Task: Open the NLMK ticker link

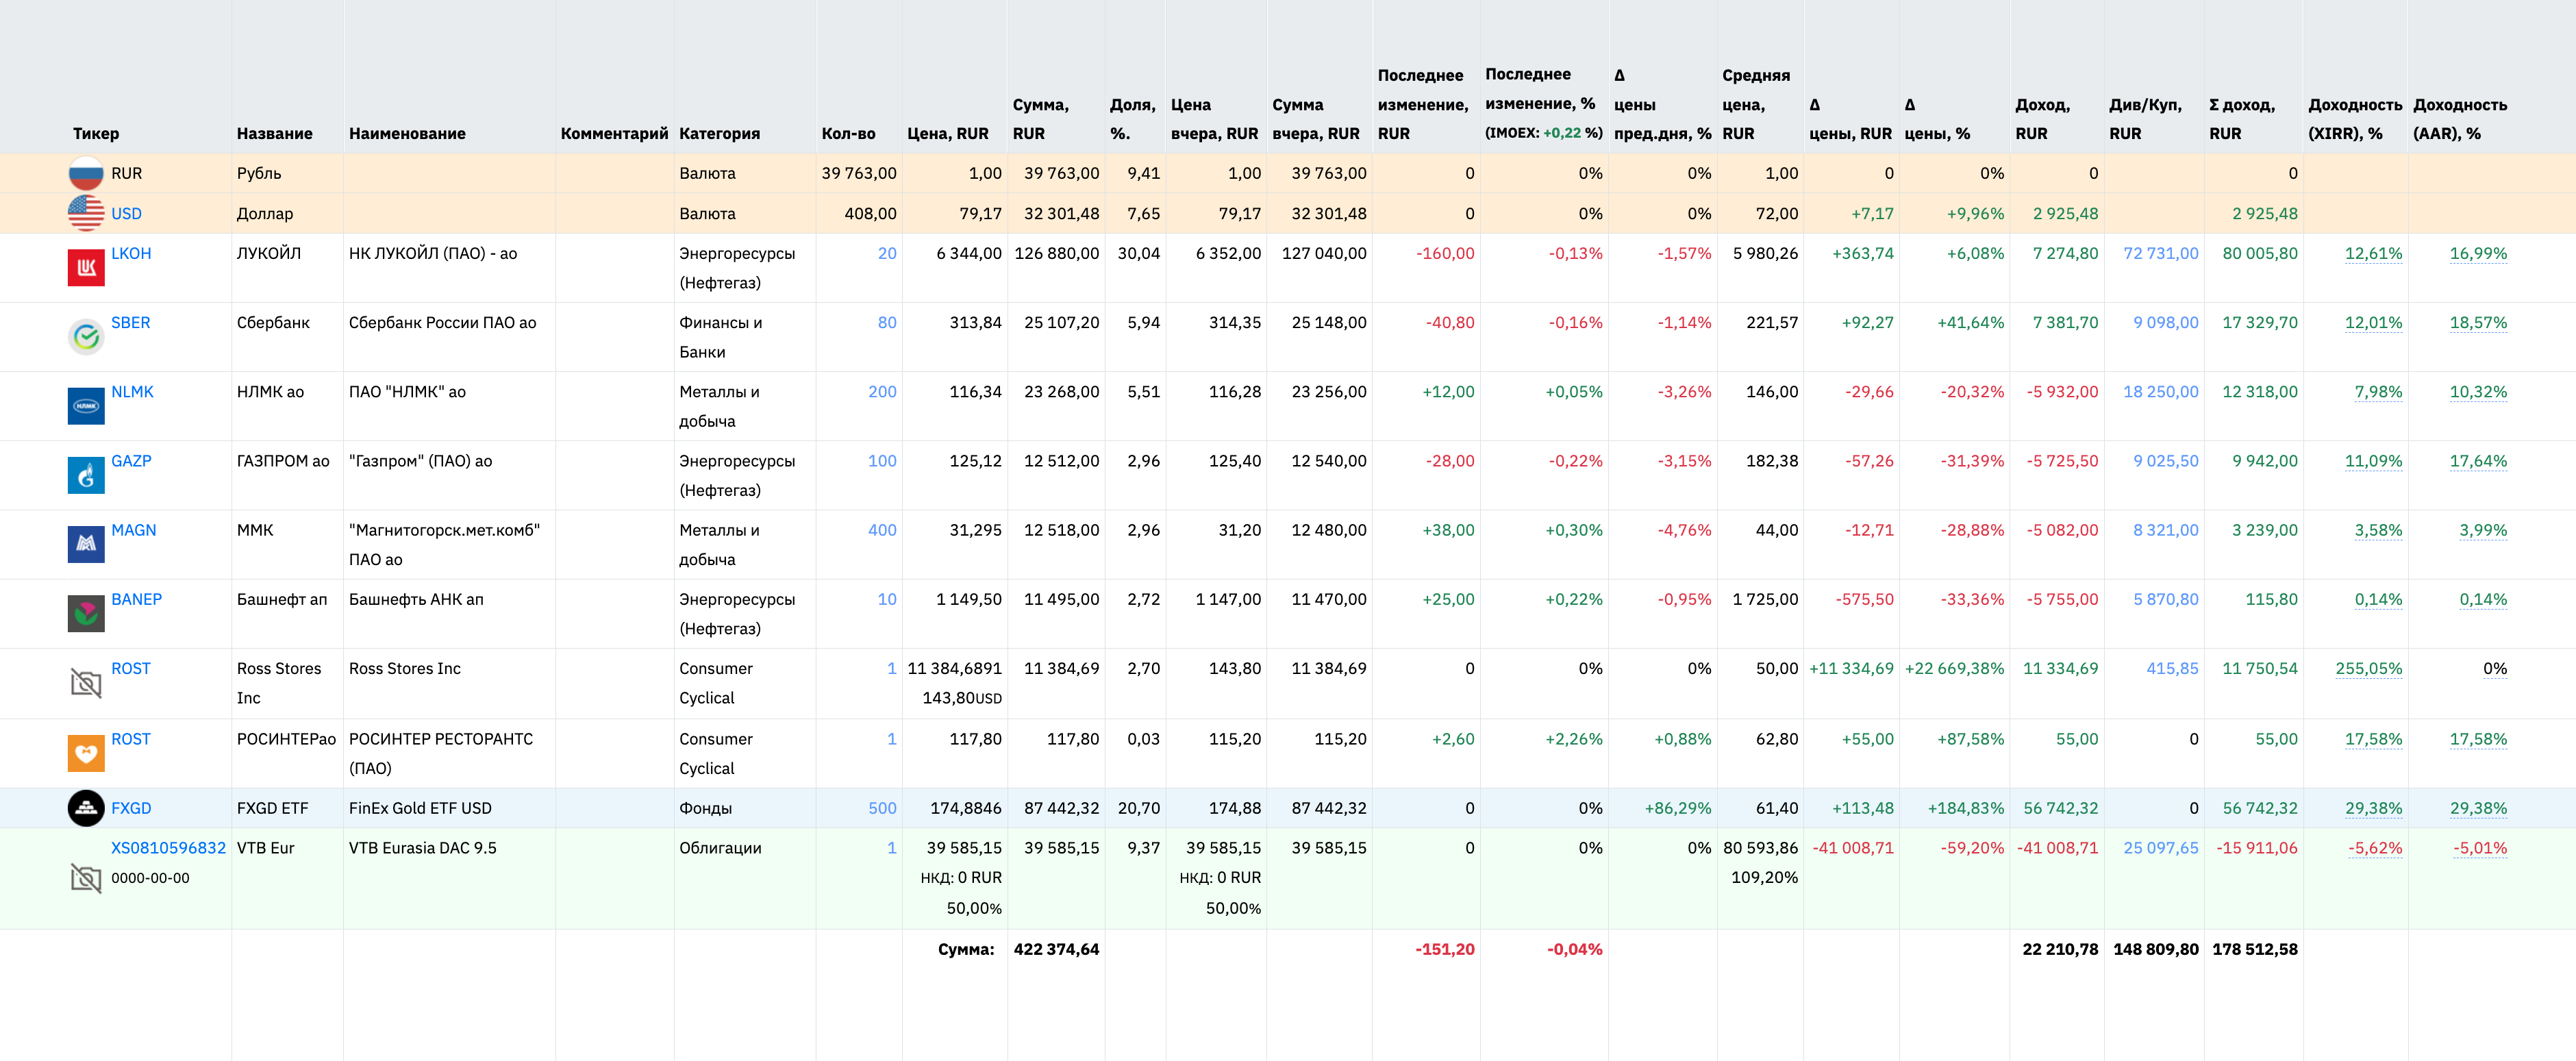Action: tap(132, 392)
